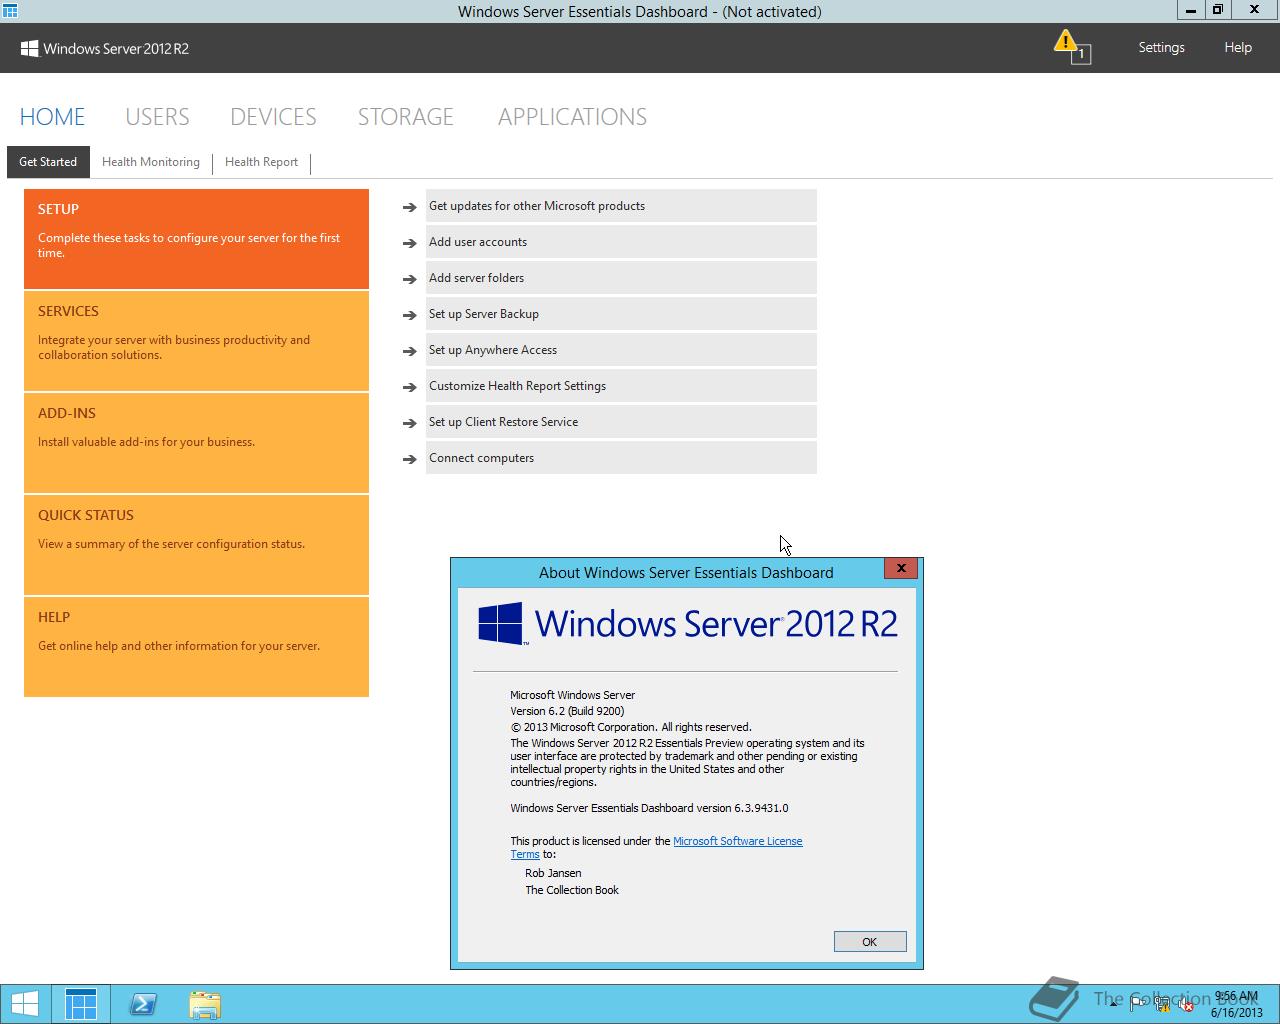The height and width of the screenshot is (1024, 1280).
Task: Click the arrow beside Set up Server Backup
Action: click(x=409, y=315)
